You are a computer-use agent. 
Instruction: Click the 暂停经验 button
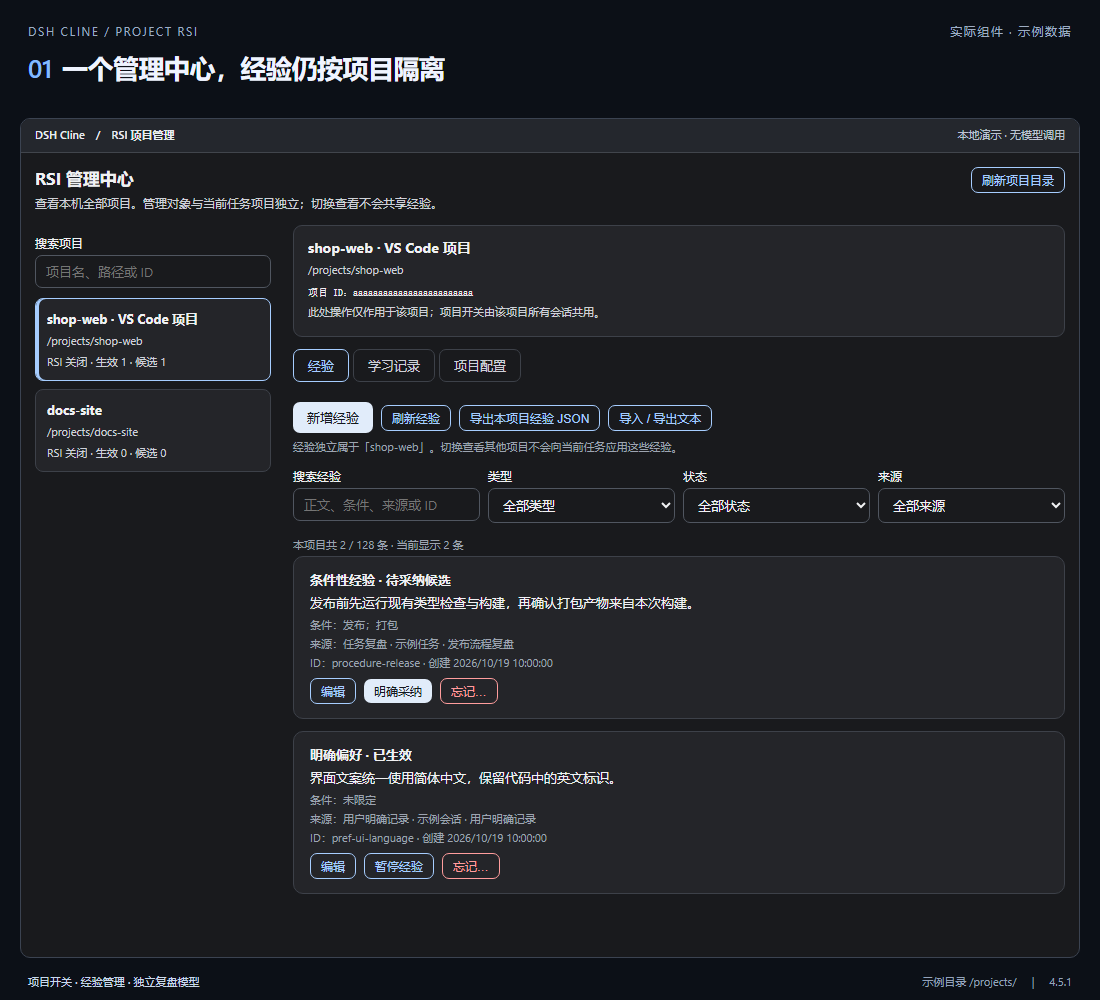tap(398, 866)
